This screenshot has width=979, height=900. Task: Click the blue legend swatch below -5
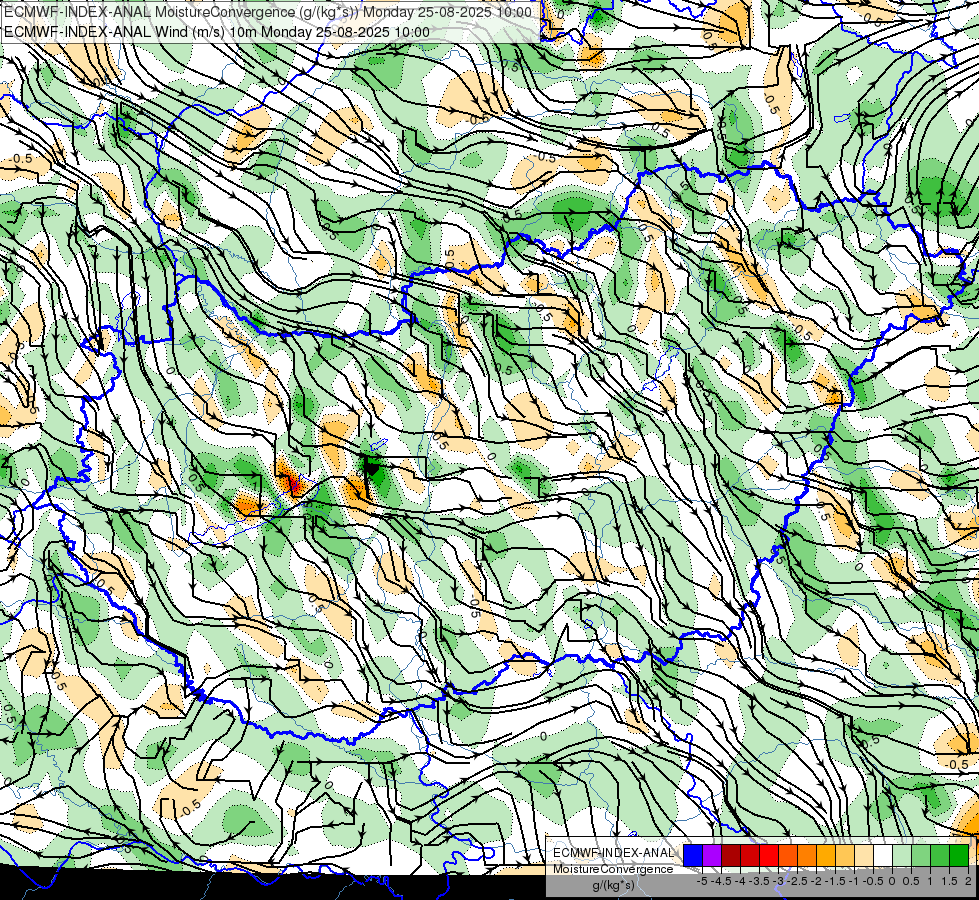point(693,855)
